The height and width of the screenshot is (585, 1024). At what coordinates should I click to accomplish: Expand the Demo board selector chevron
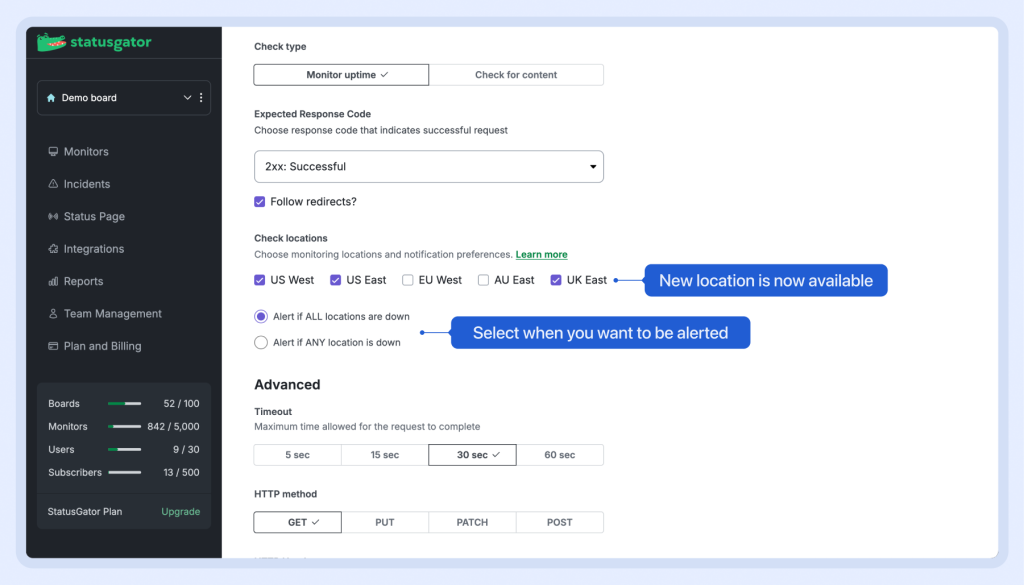[187, 98]
